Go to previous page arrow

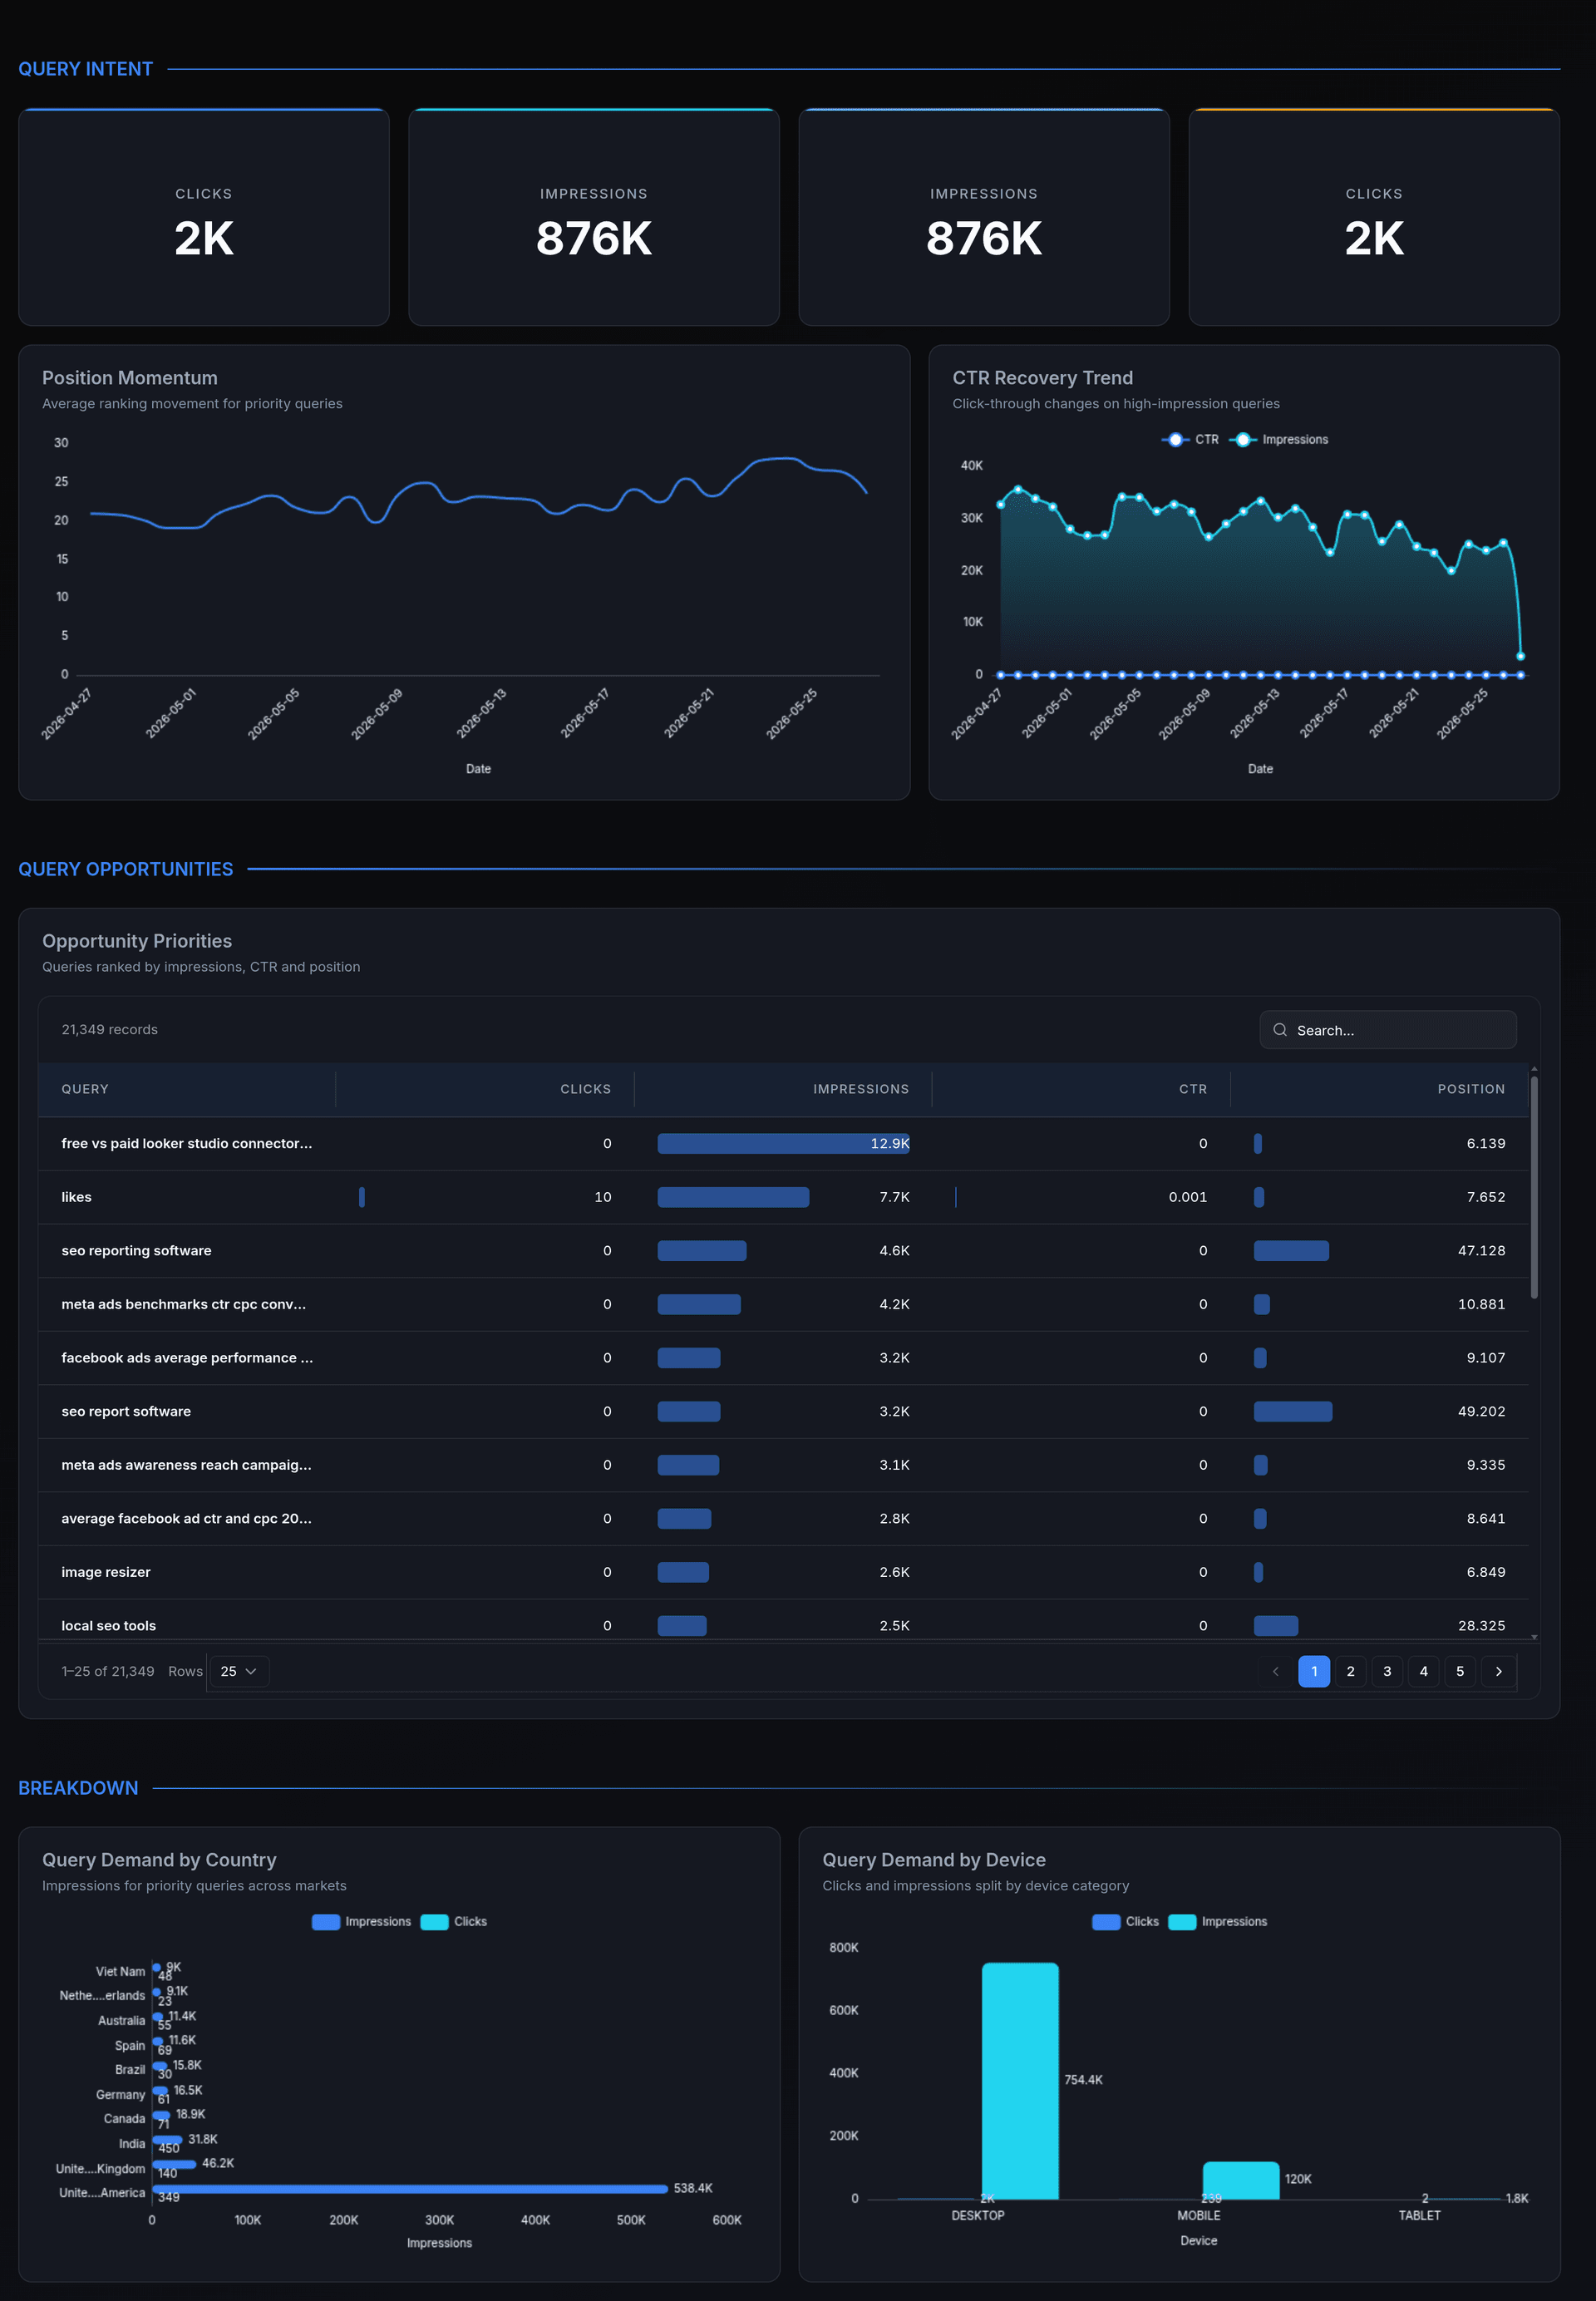pos(1275,1671)
